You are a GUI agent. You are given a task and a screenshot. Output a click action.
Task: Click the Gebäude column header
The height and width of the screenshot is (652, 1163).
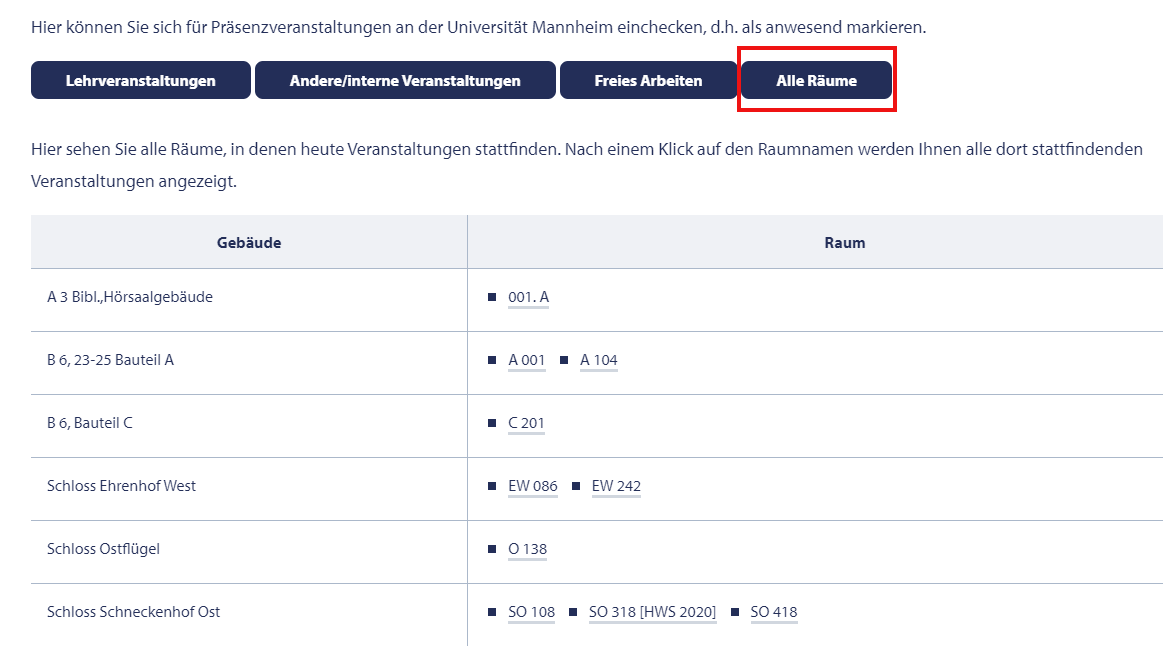pyautogui.click(x=249, y=243)
